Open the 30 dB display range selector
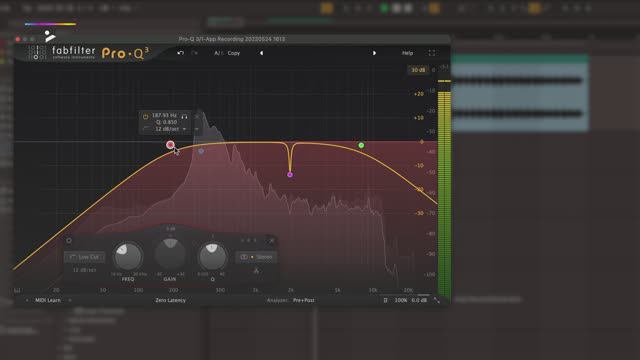Viewport: 640px width, 360px height. click(418, 70)
